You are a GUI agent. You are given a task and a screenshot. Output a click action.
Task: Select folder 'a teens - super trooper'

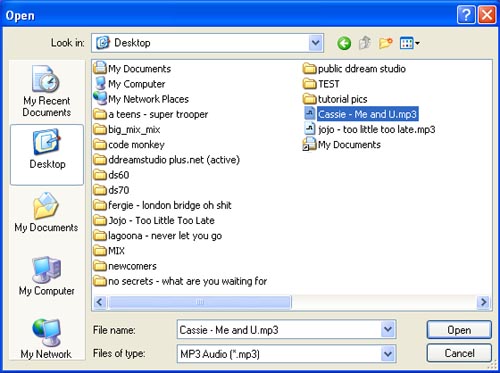click(151, 114)
